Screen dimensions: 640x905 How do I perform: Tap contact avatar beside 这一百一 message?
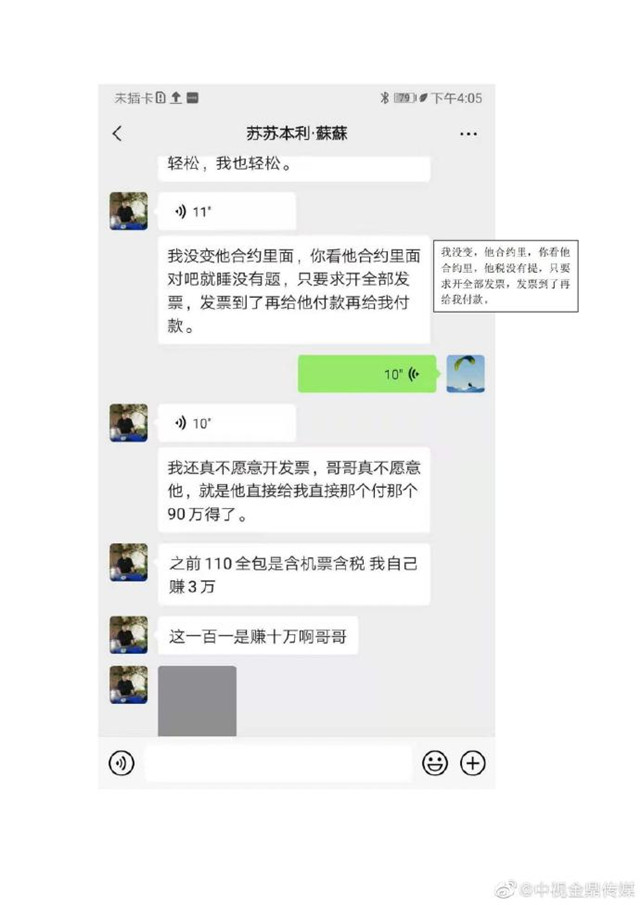point(129,635)
